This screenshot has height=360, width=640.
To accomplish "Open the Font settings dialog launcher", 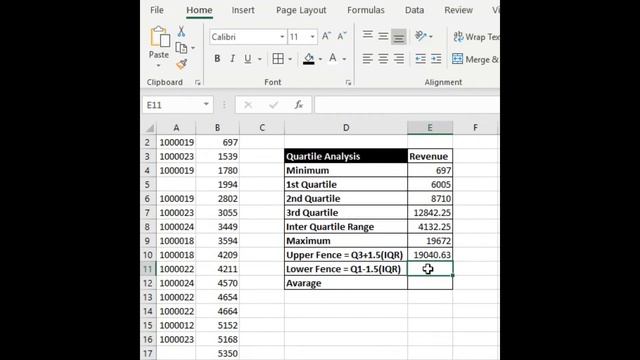I will click(x=348, y=82).
